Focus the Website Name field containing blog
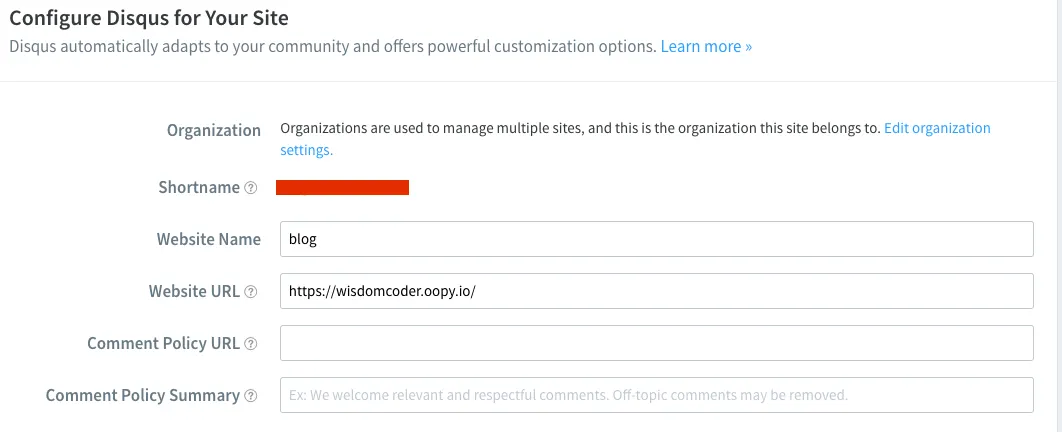 click(x=656, y=239)
